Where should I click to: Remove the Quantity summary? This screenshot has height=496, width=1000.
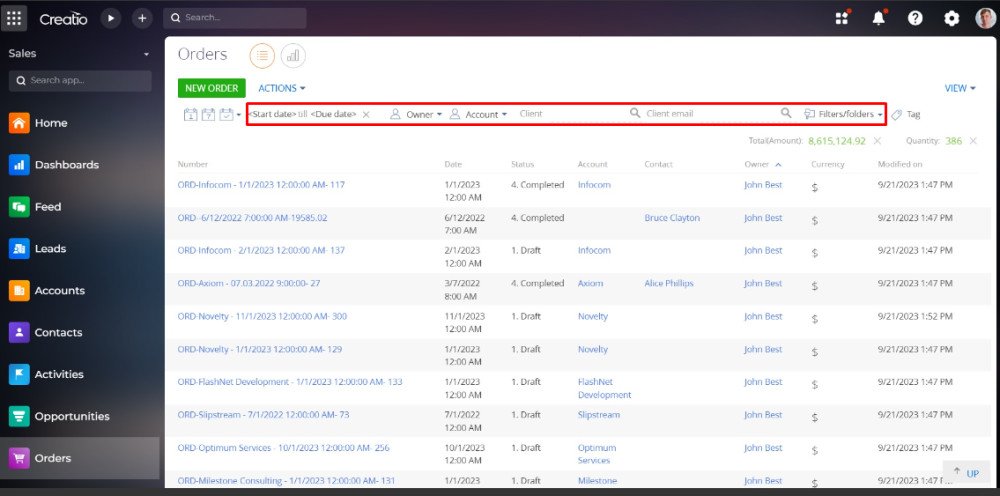(x=973, y=141)
